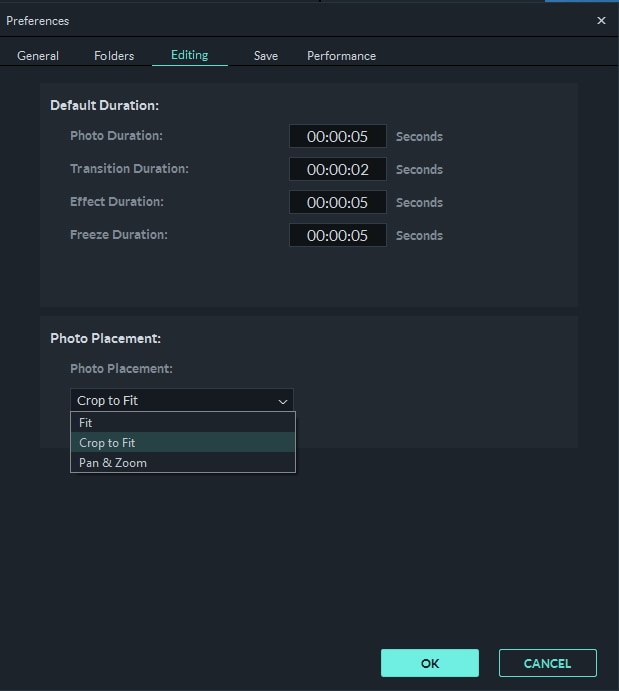619x691 pixels.
Task: Open the Folders tab
Action: 114,56
